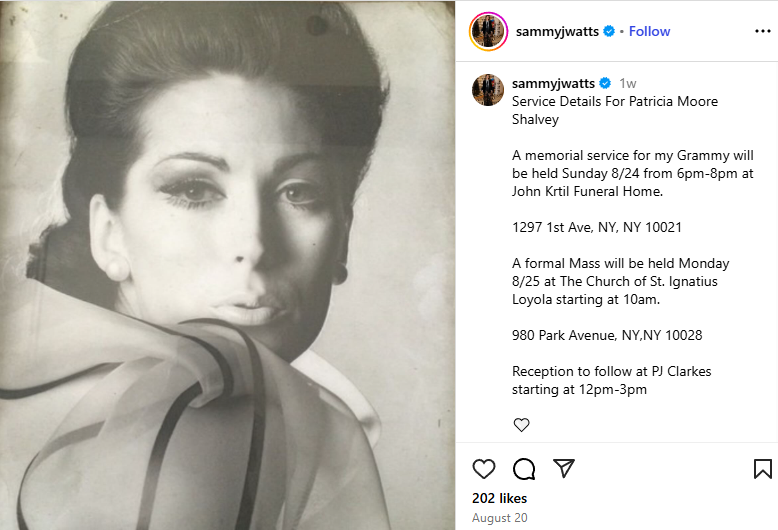Click the 980 Park Avenue address text

(x=607, y=335)
